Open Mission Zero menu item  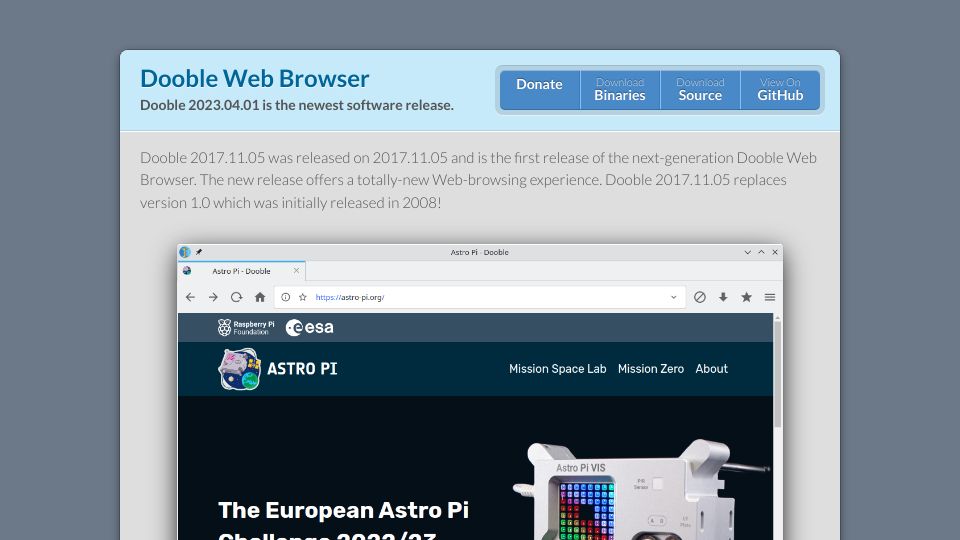pyautogui.click(x=651, y=369)
